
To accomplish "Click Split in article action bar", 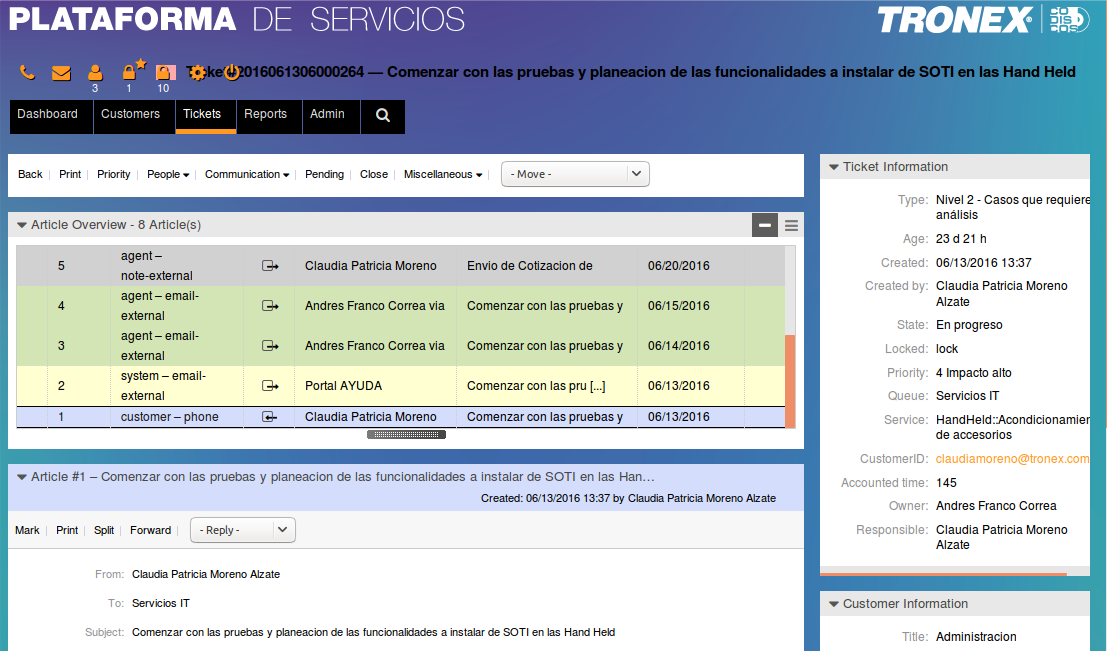I will pyautogui.click(x=104, y=530).
